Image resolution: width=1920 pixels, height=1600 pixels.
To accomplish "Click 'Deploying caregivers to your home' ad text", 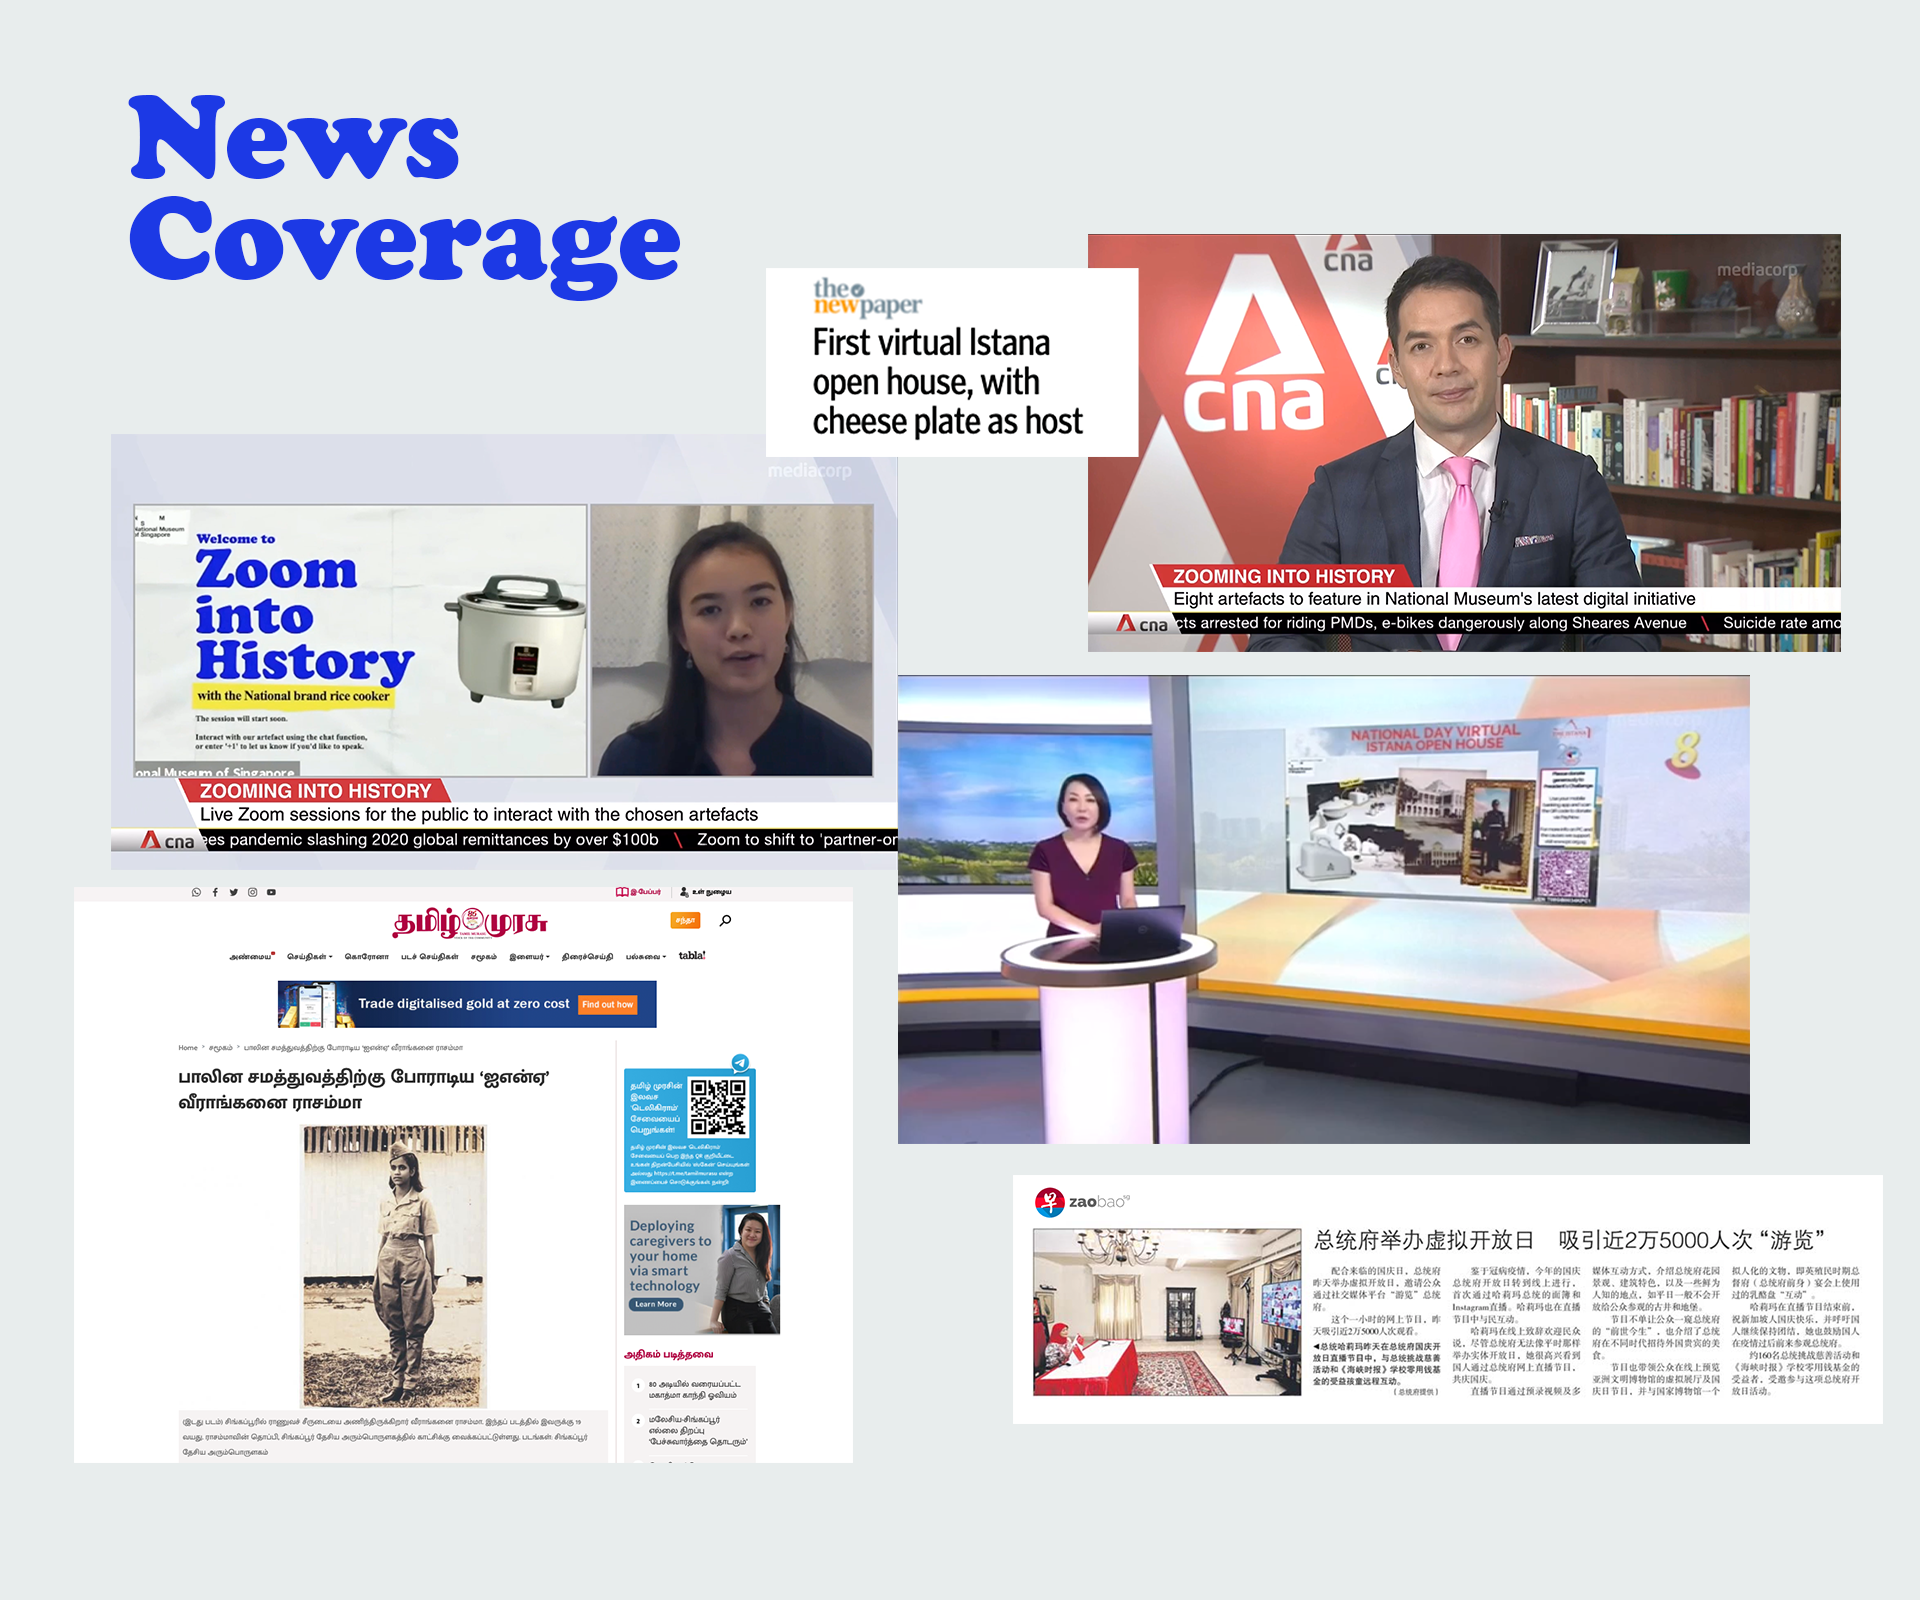I will click(x=670, y=1256).
